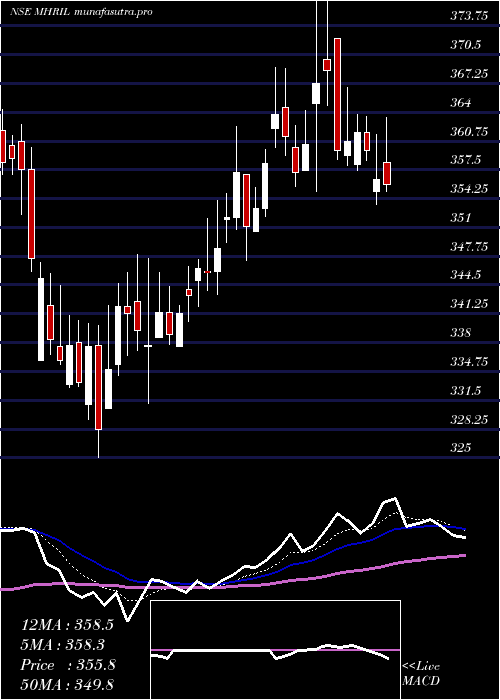Click the 364 price axis label
Viewport: 500px width, 700px height.
pos(460,103)
